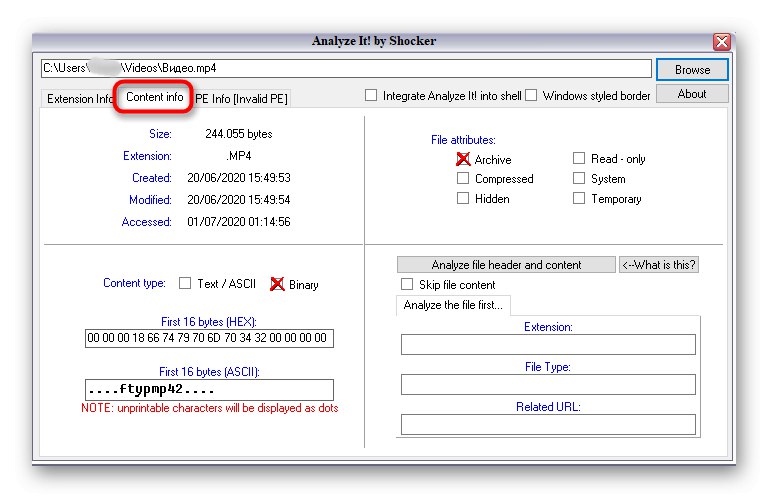Click the 'File attributes:' label
This screenshot has height=498, width=768.
coord(463,140)
